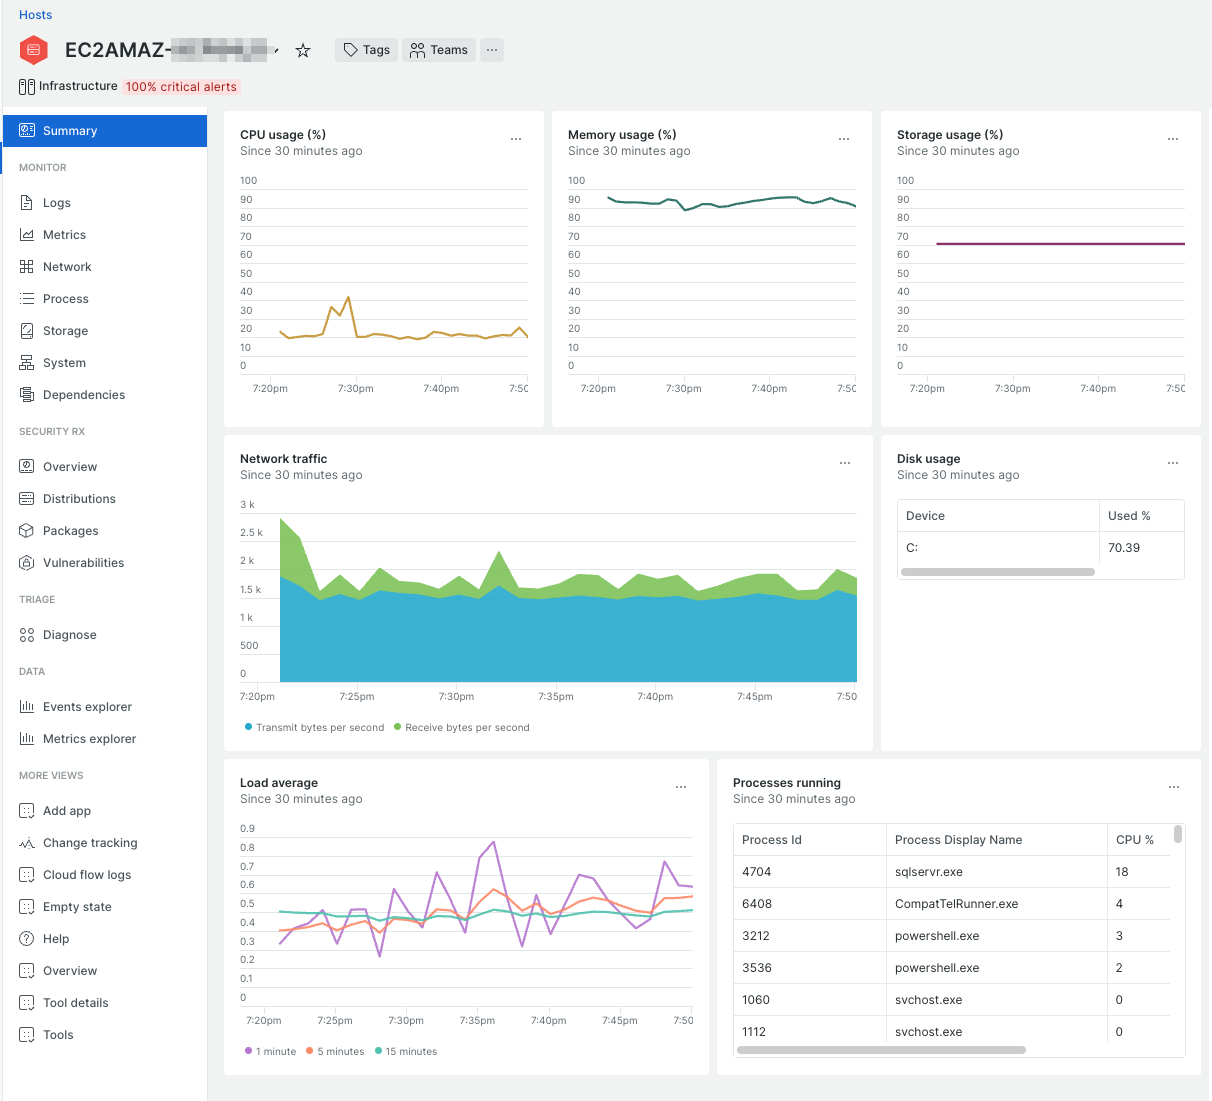Open Network traffic chart options menu

845,463
